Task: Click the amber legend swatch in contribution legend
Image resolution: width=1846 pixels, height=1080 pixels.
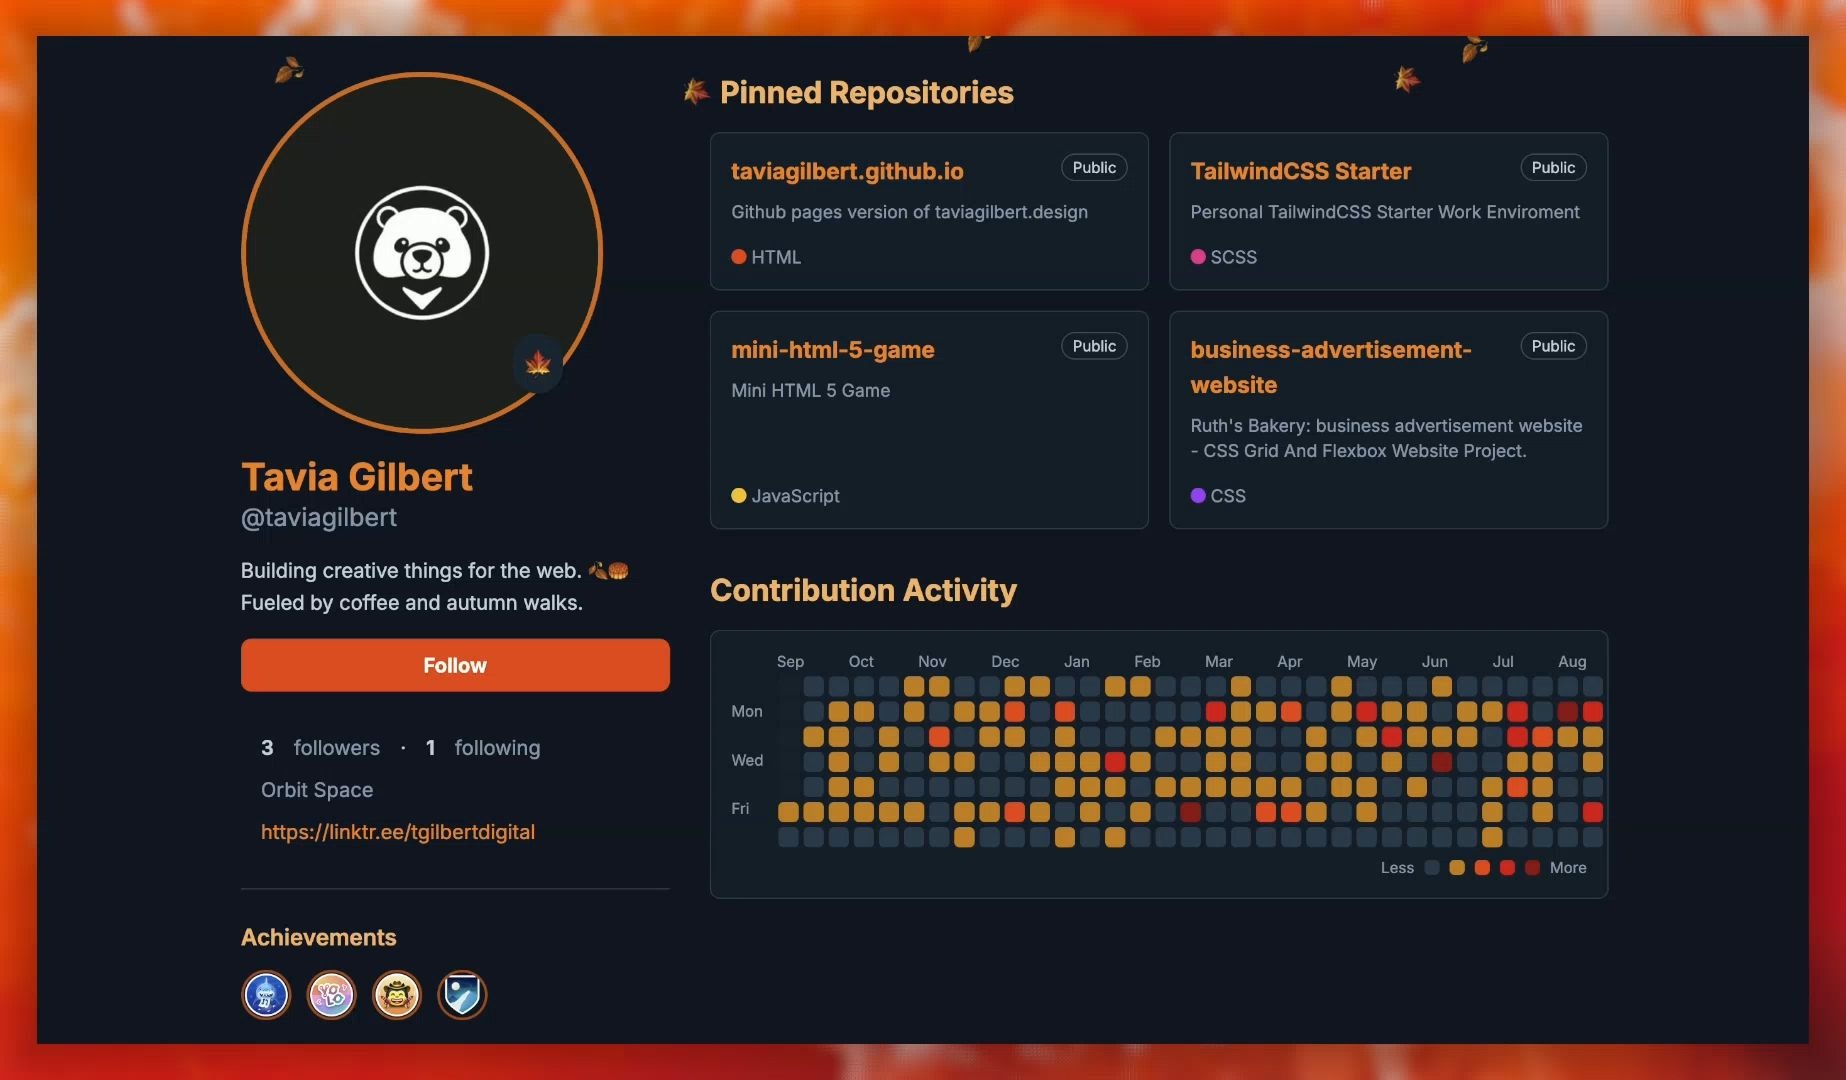Action: (1457, 868)
